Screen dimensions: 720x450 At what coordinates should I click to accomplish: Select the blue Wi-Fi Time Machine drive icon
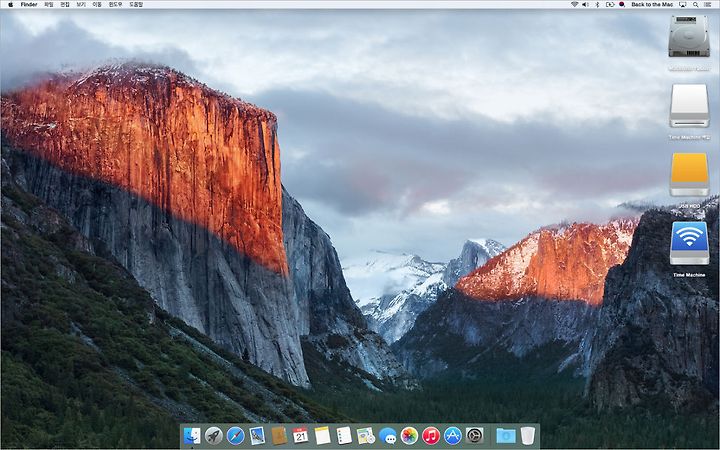point(689,243)
